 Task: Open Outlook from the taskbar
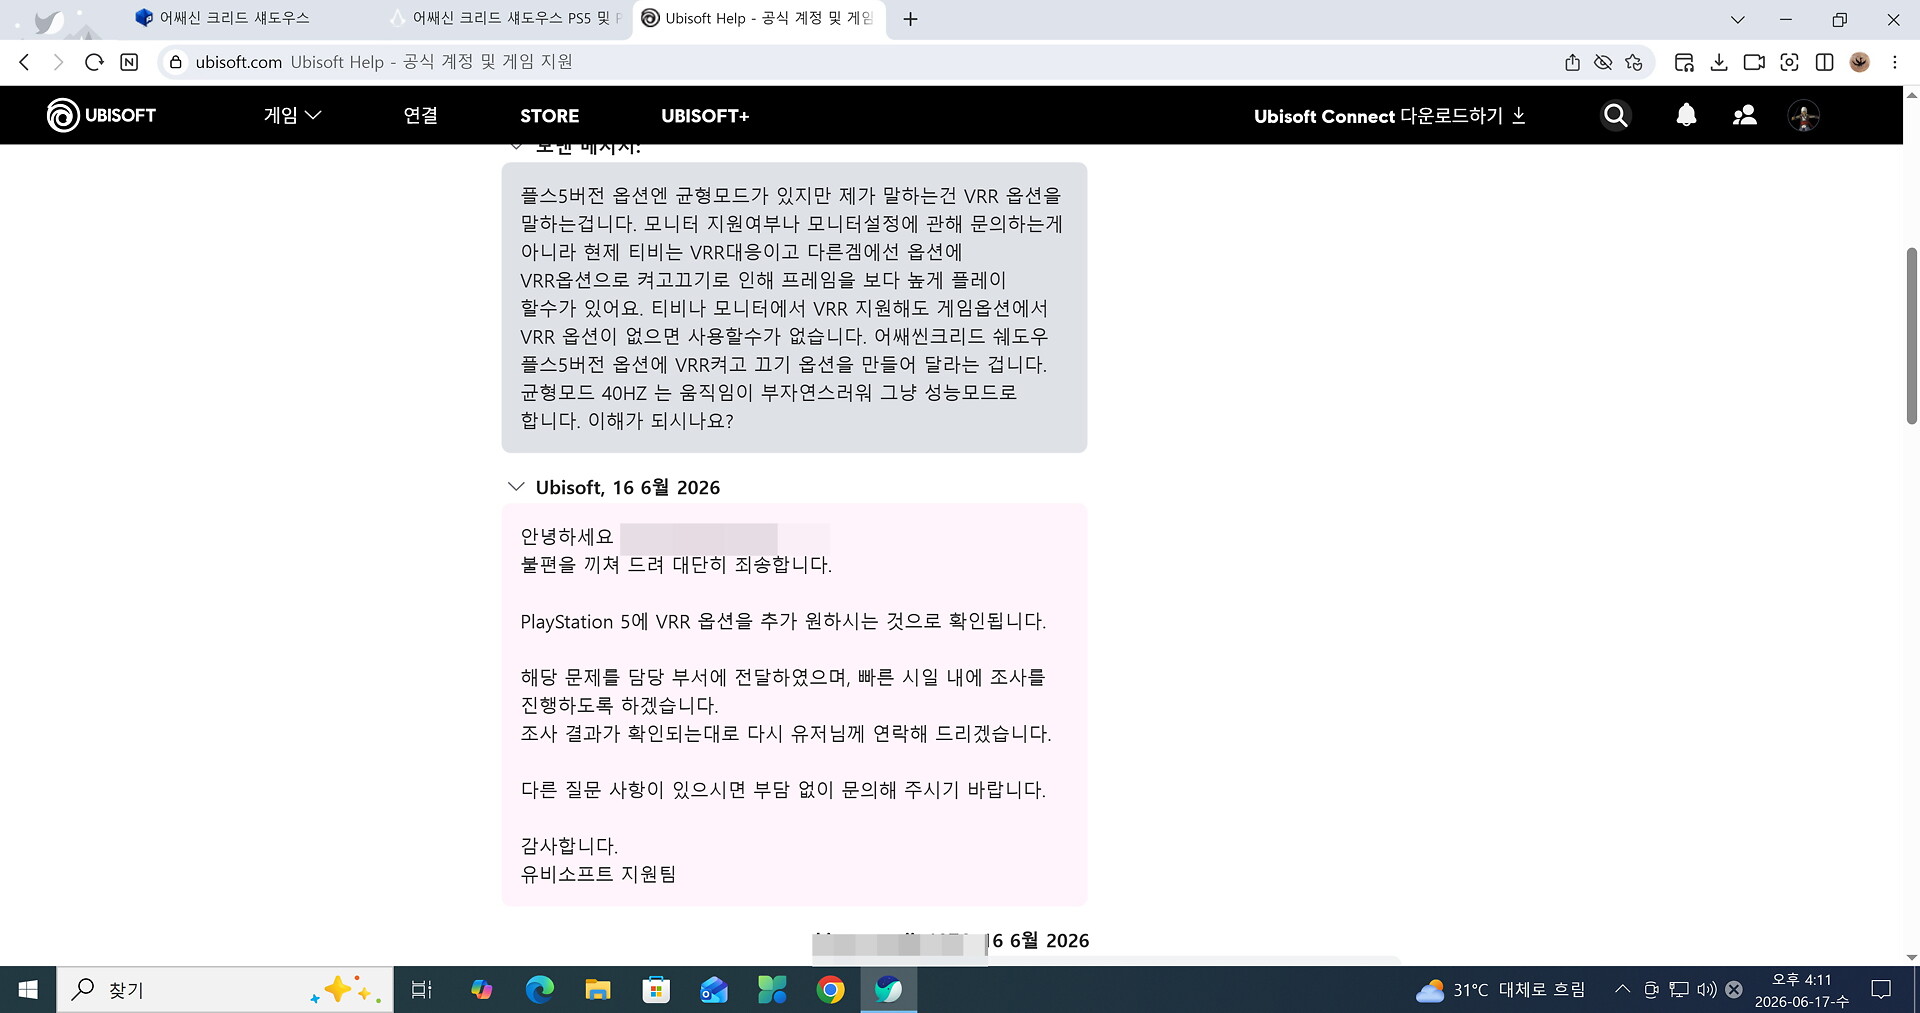(713, 990)
